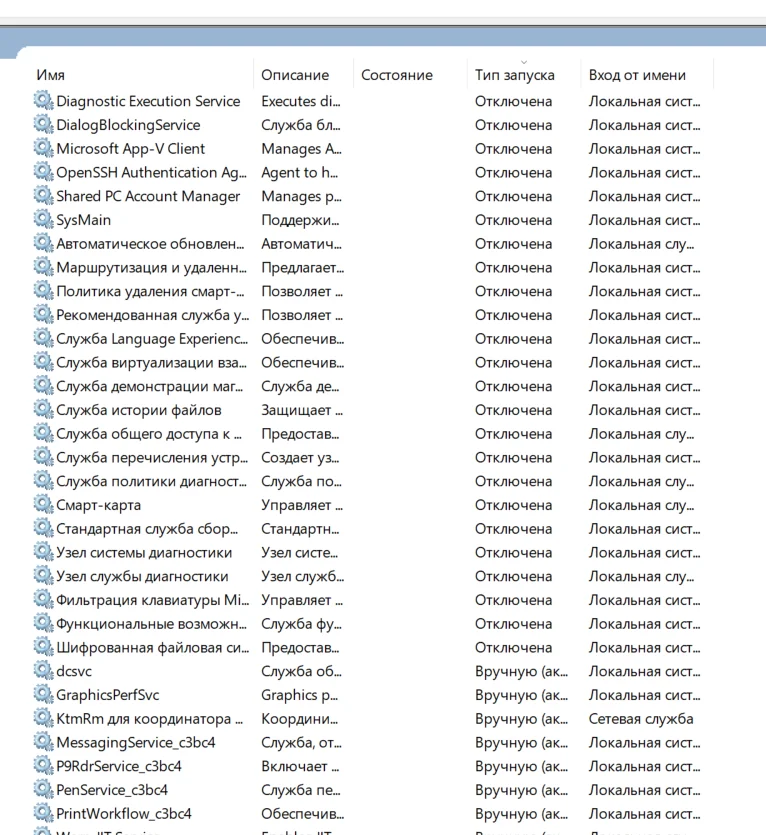Select the Шифрованная файловая си... service
Viewport: 766px width, 835px height.
pyautogui.click(x=368, y=648)
